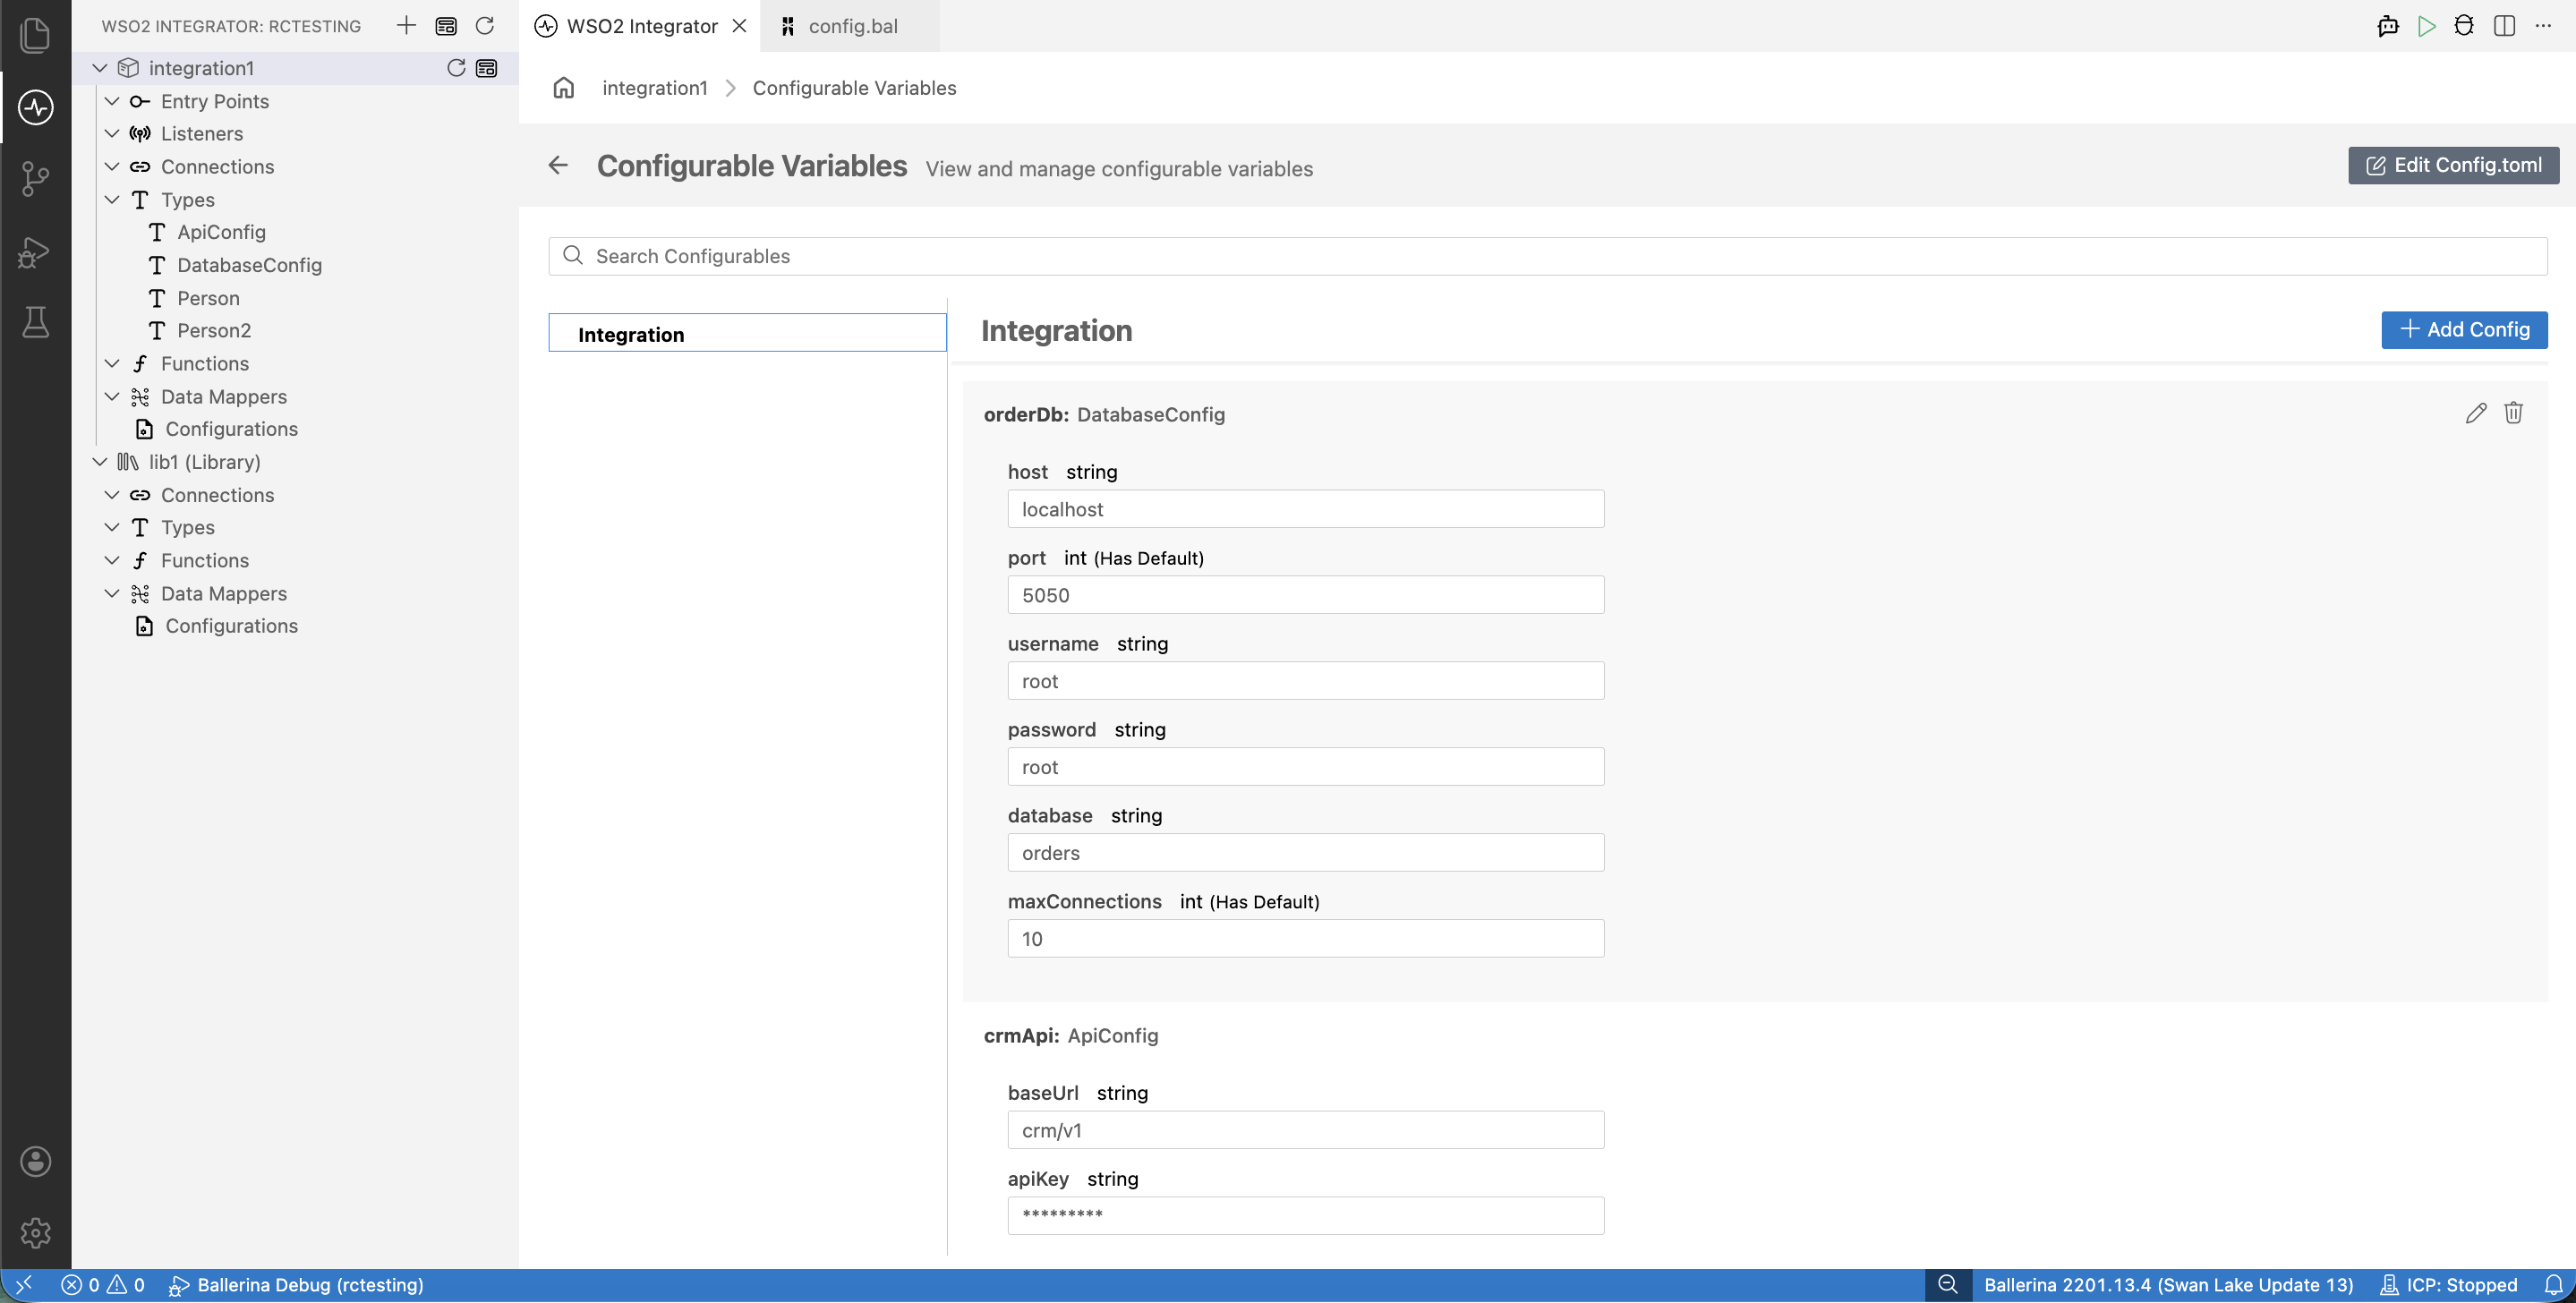Expand the Listeners node
Viewport: 2576px width, 1303px height.
point(112,134)
